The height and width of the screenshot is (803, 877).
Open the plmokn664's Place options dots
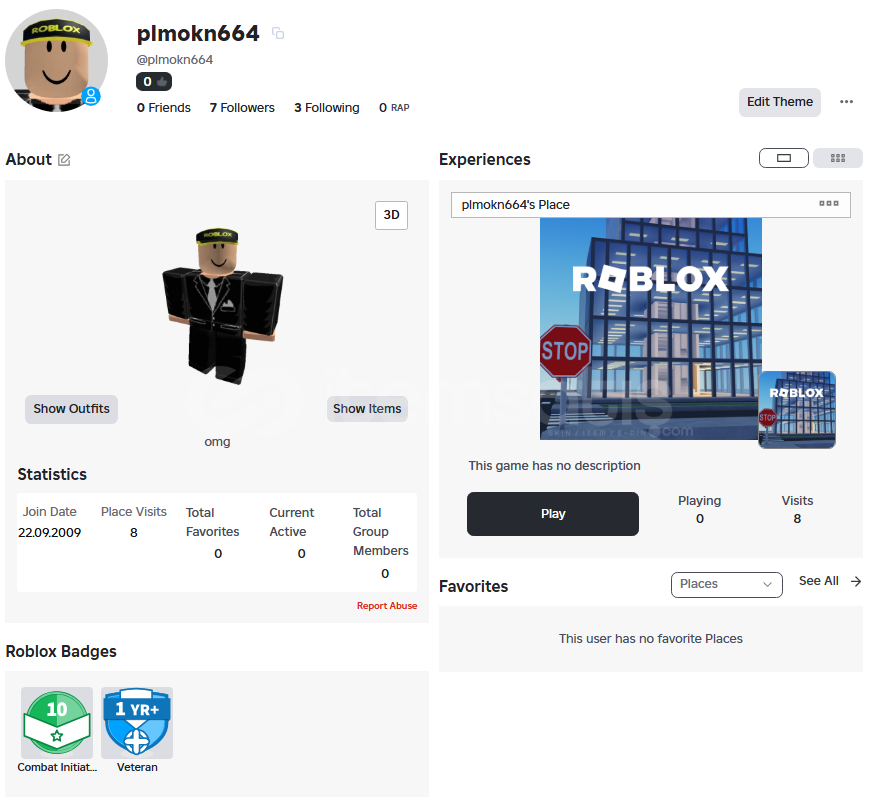coord(828,204)
